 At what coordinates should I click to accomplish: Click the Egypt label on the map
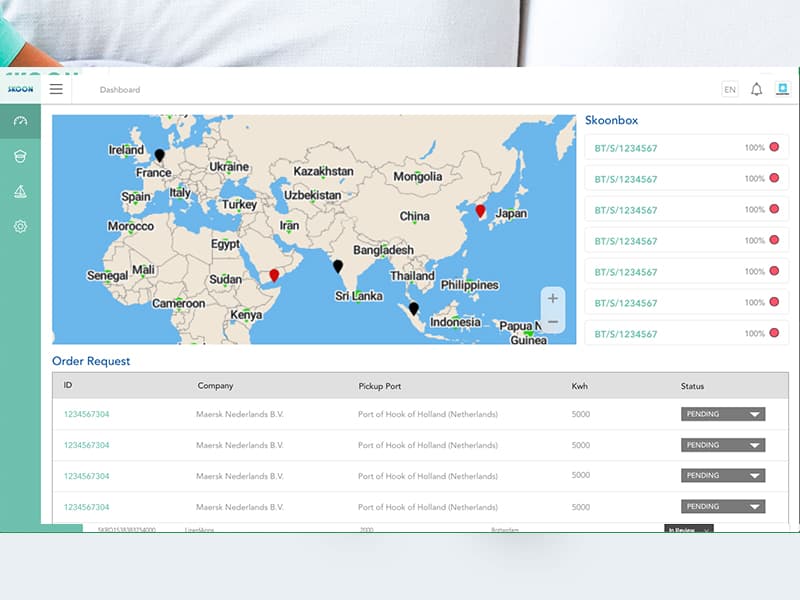(225, 244)
